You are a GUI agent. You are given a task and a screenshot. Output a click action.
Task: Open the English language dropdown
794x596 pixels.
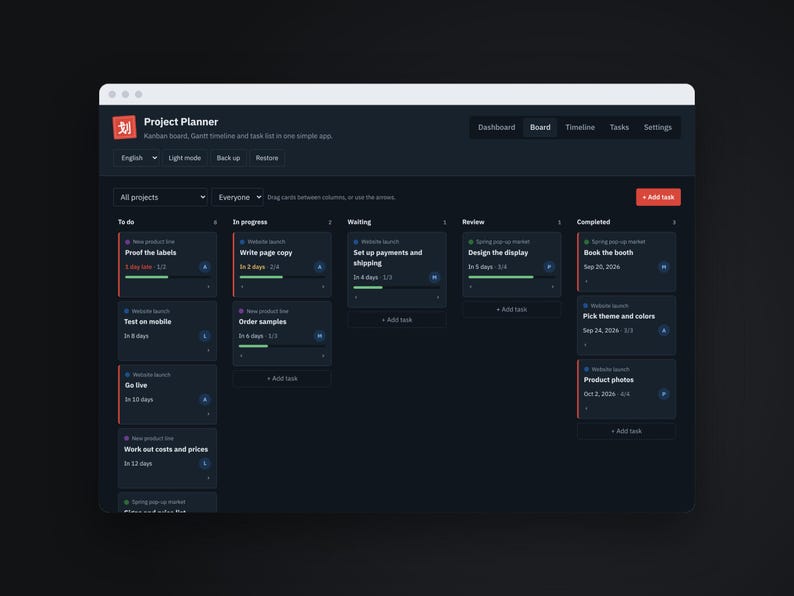[136, 158]
